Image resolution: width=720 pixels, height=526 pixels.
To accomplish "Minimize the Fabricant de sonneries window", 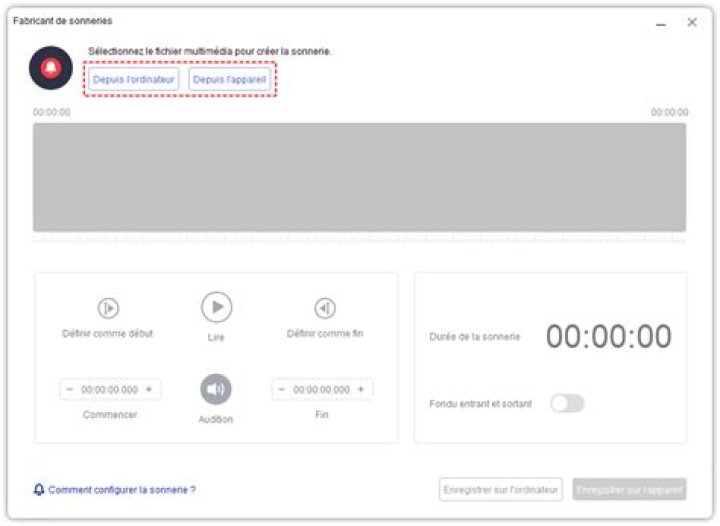I will tap(661, 22).
